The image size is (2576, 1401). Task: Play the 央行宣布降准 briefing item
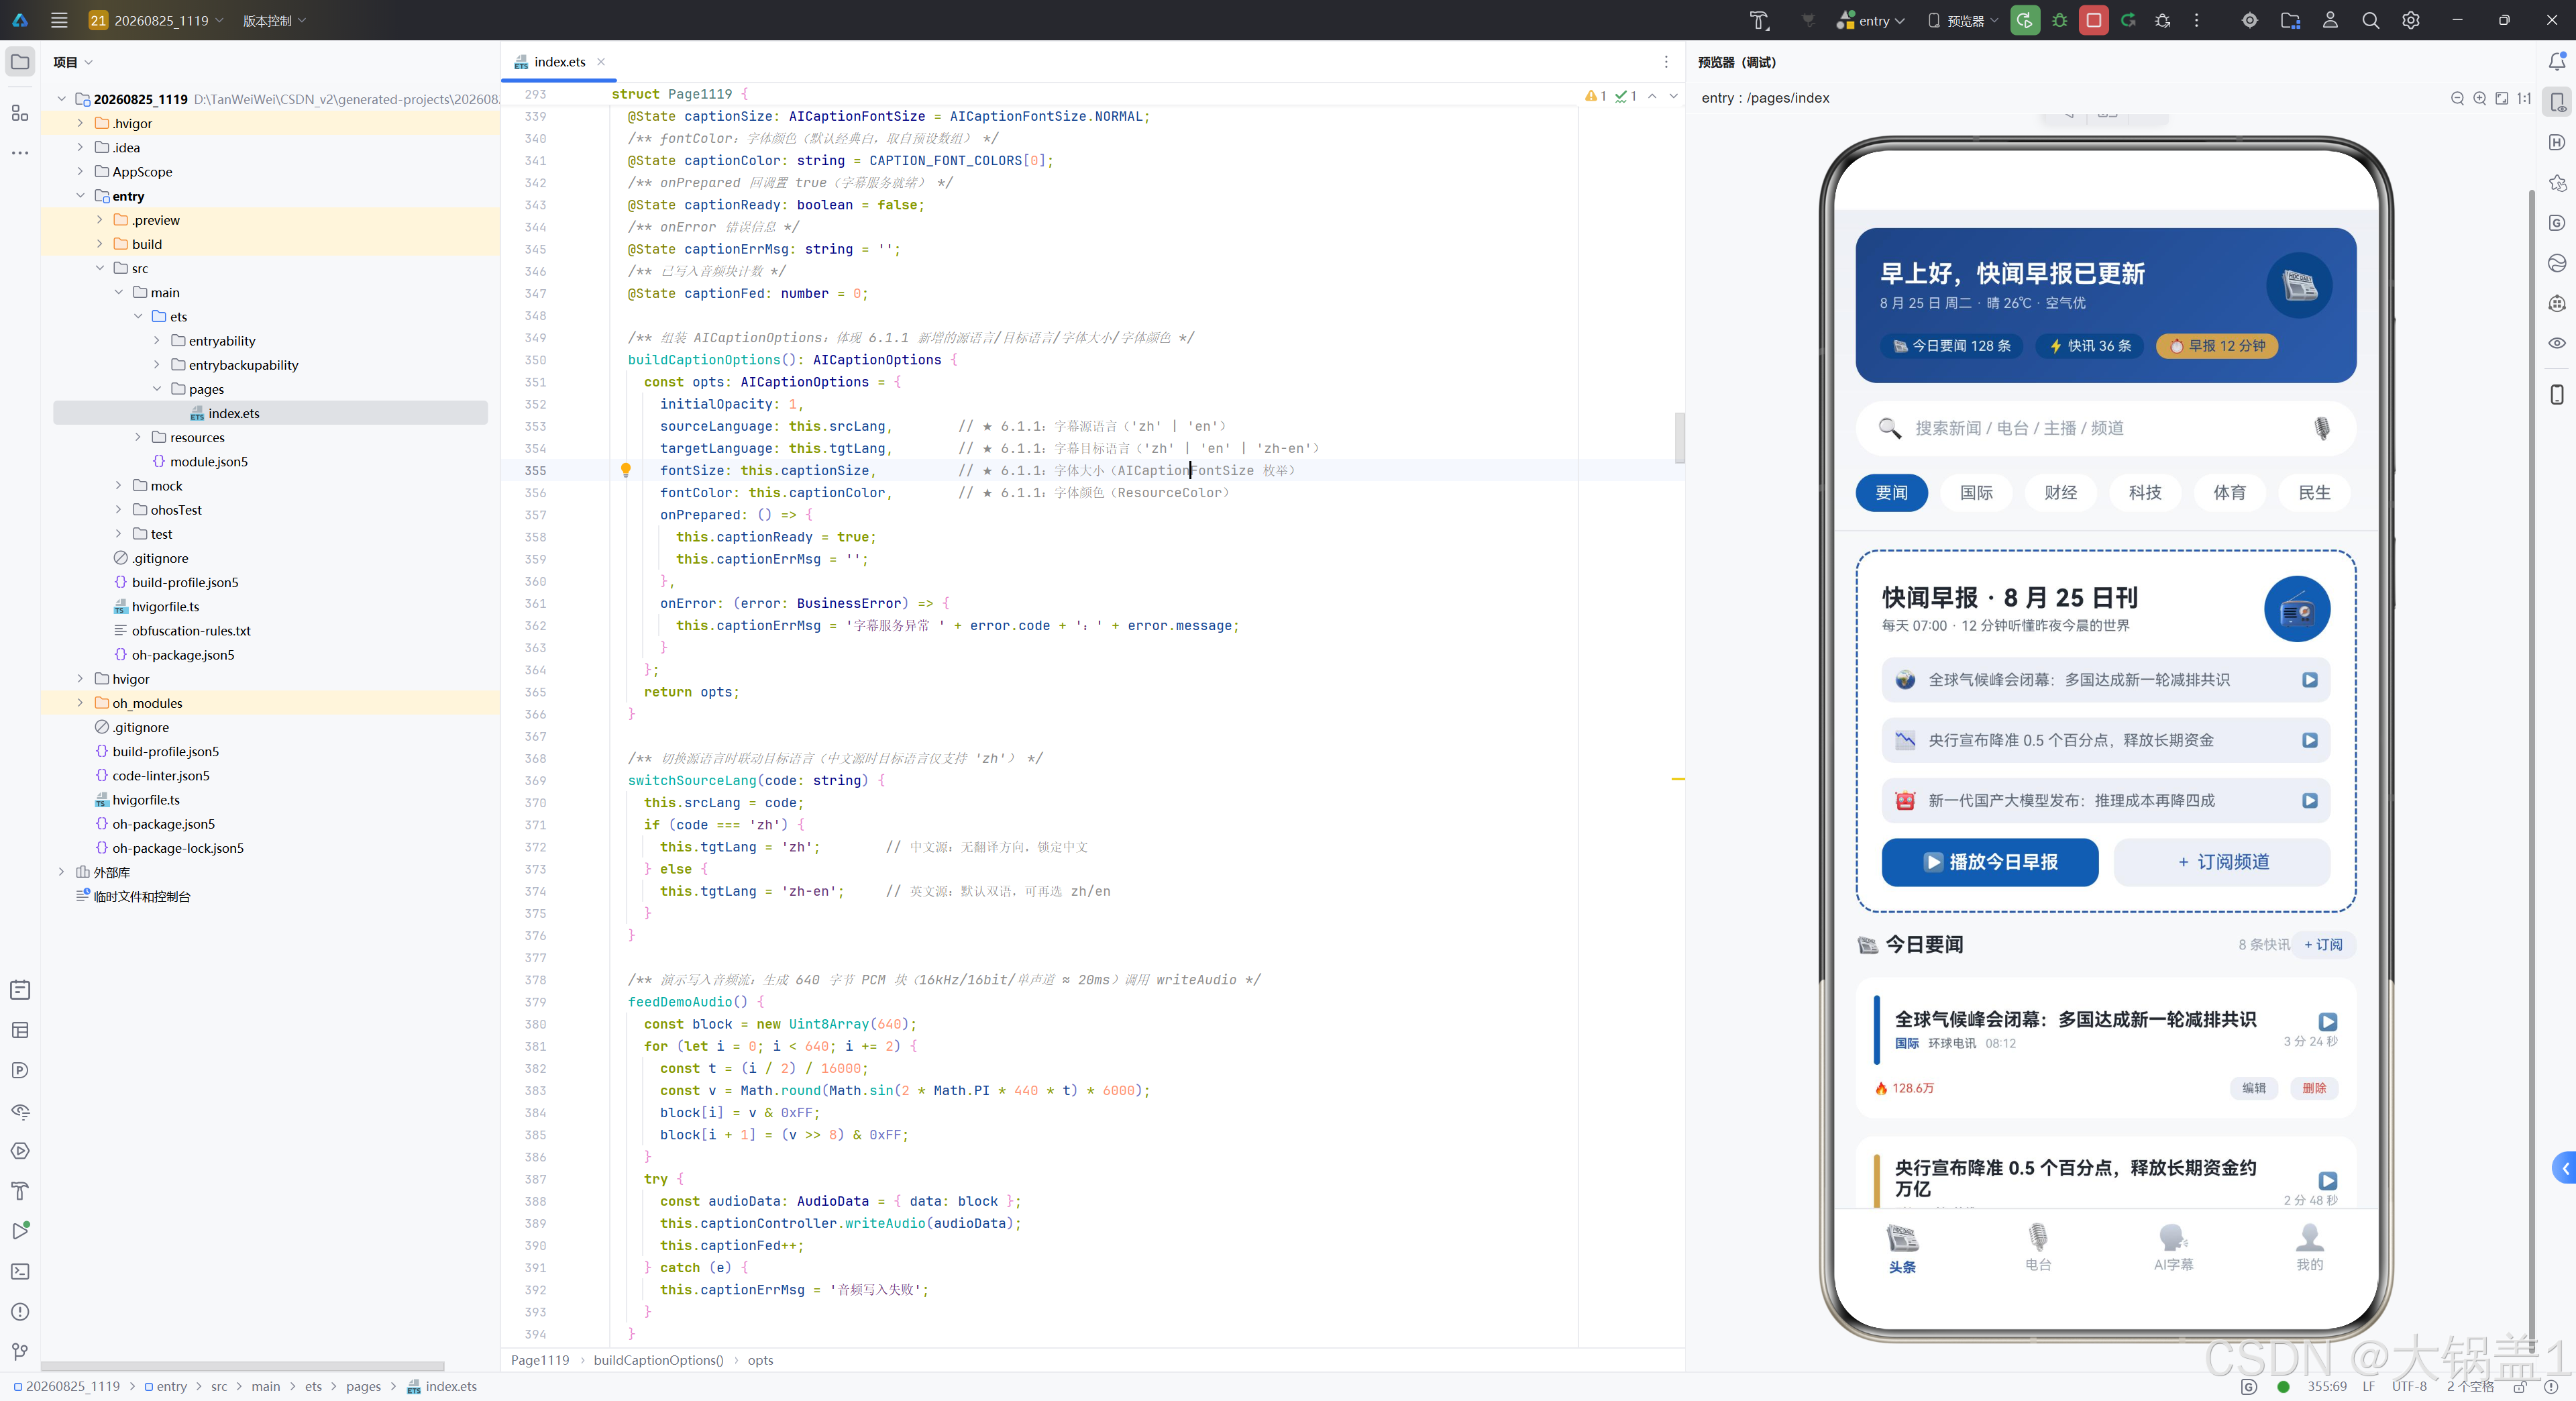pyautogui.click(x=2310, y=740)
